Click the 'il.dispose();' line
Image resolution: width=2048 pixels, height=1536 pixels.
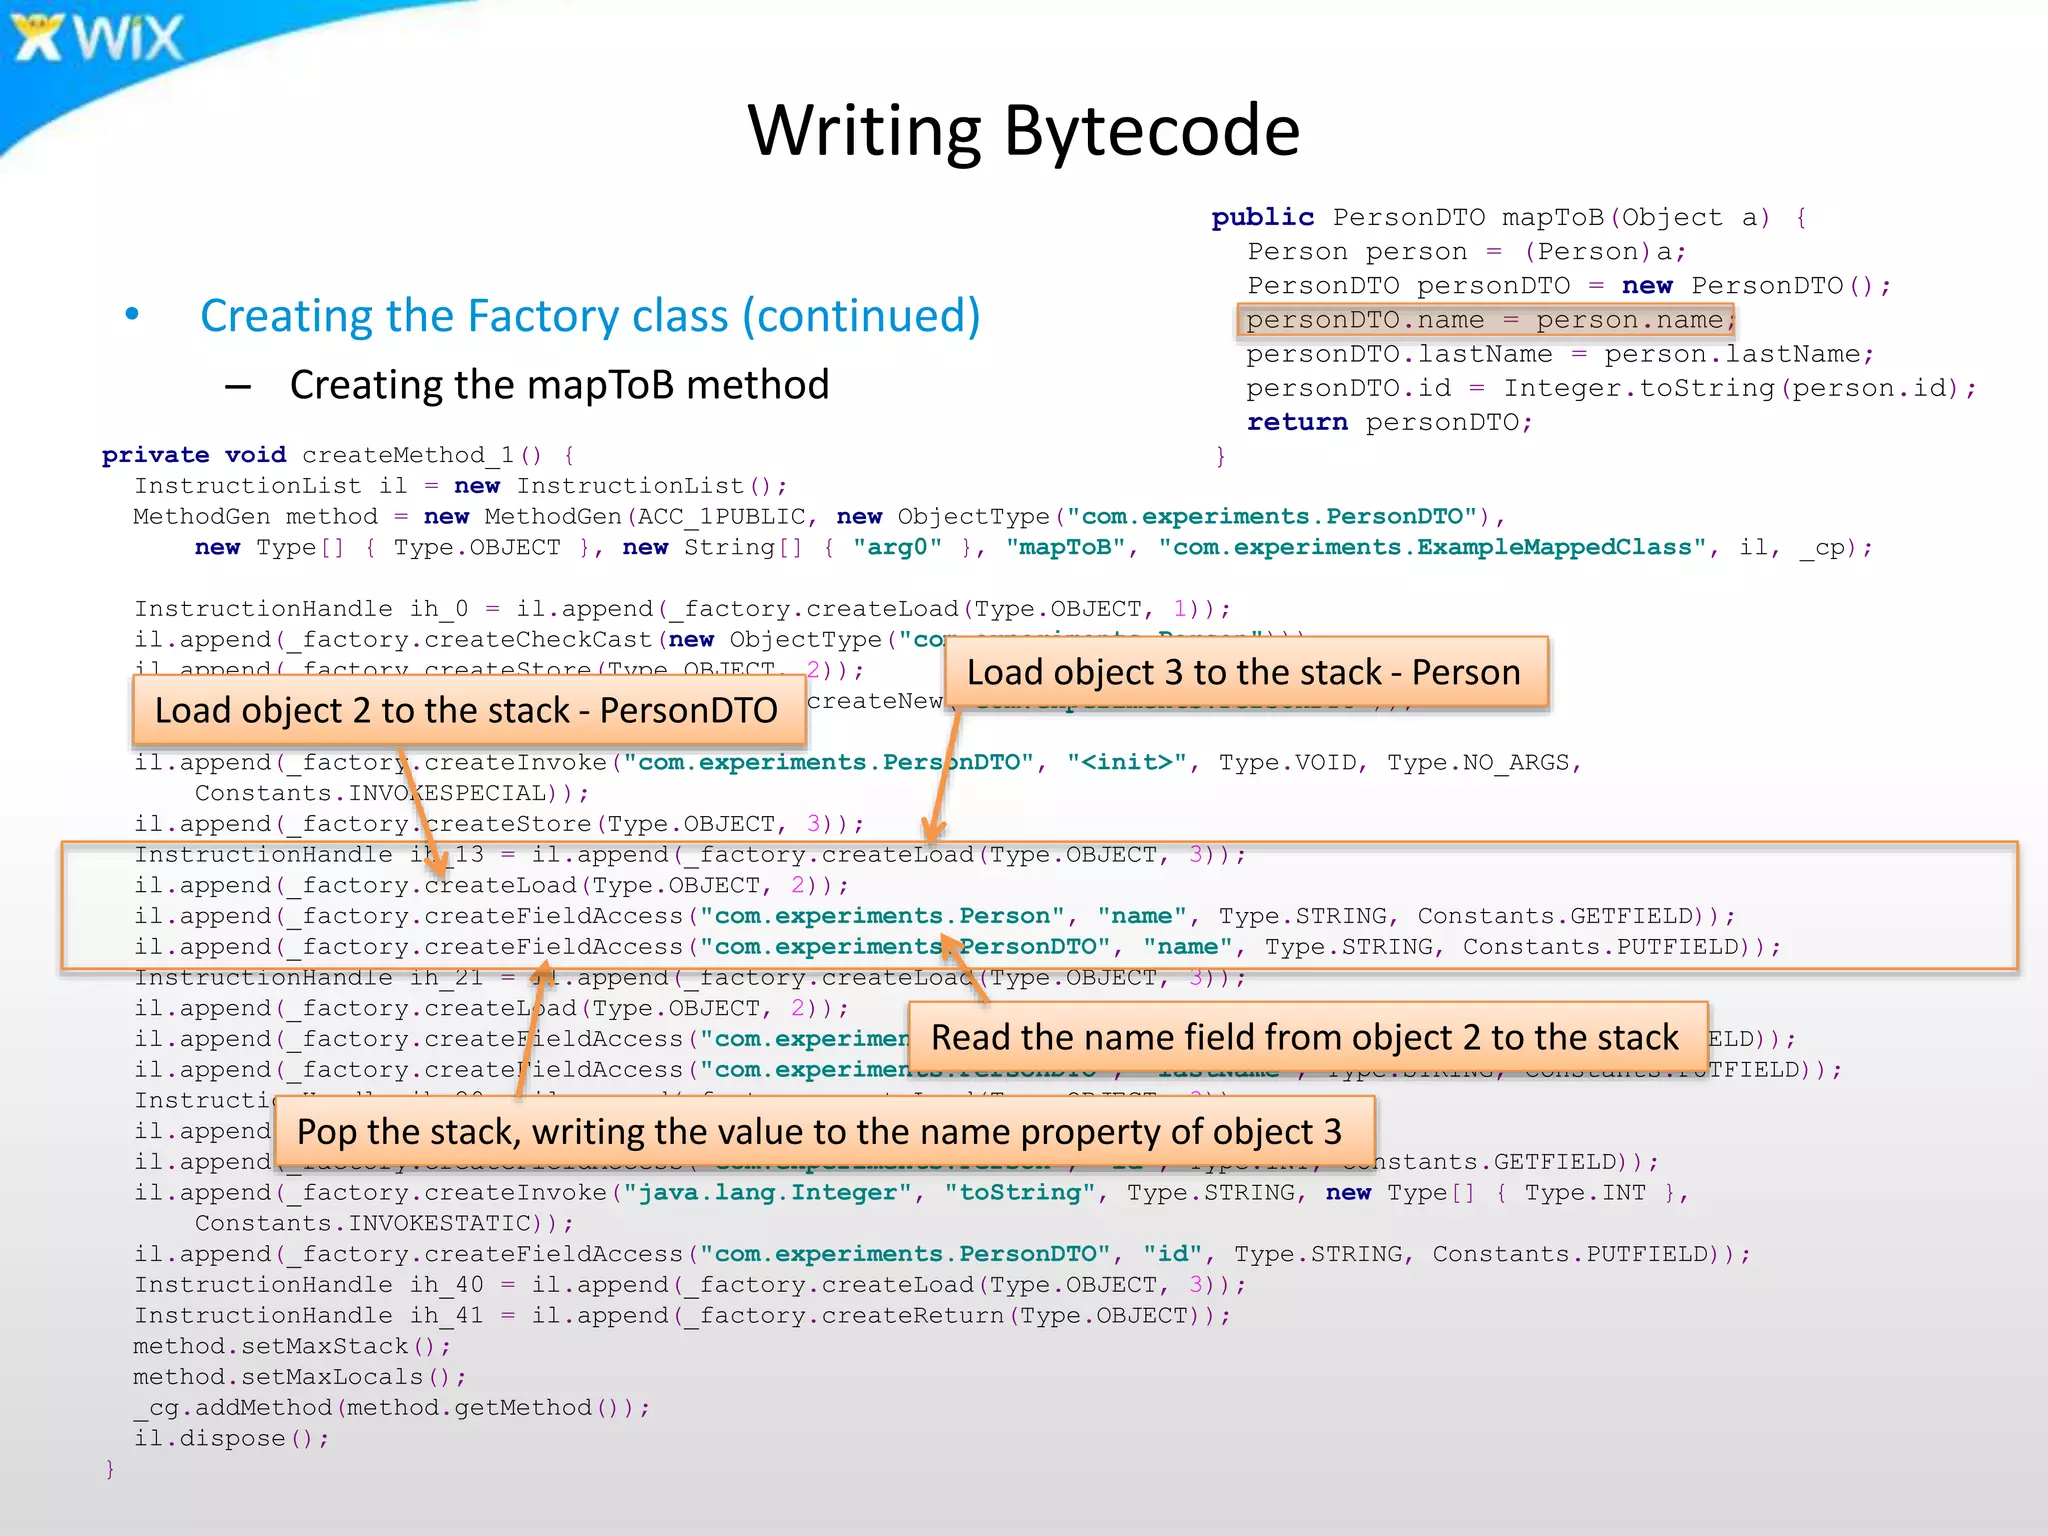231,1438
